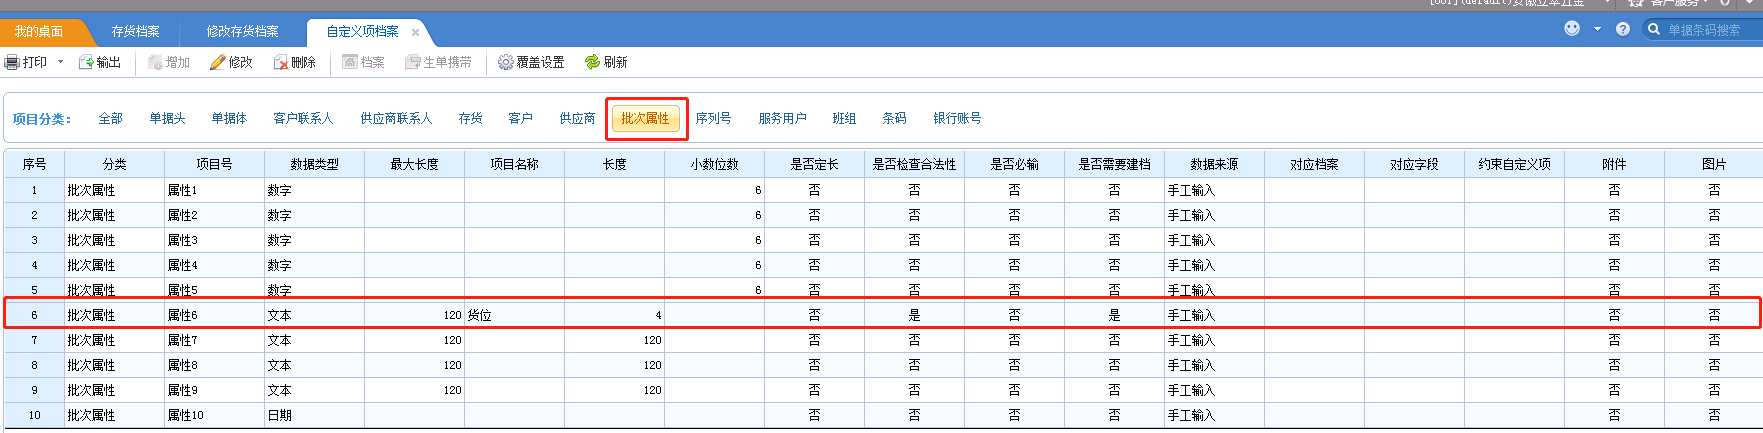Select the 序列号 category filter

713,118
